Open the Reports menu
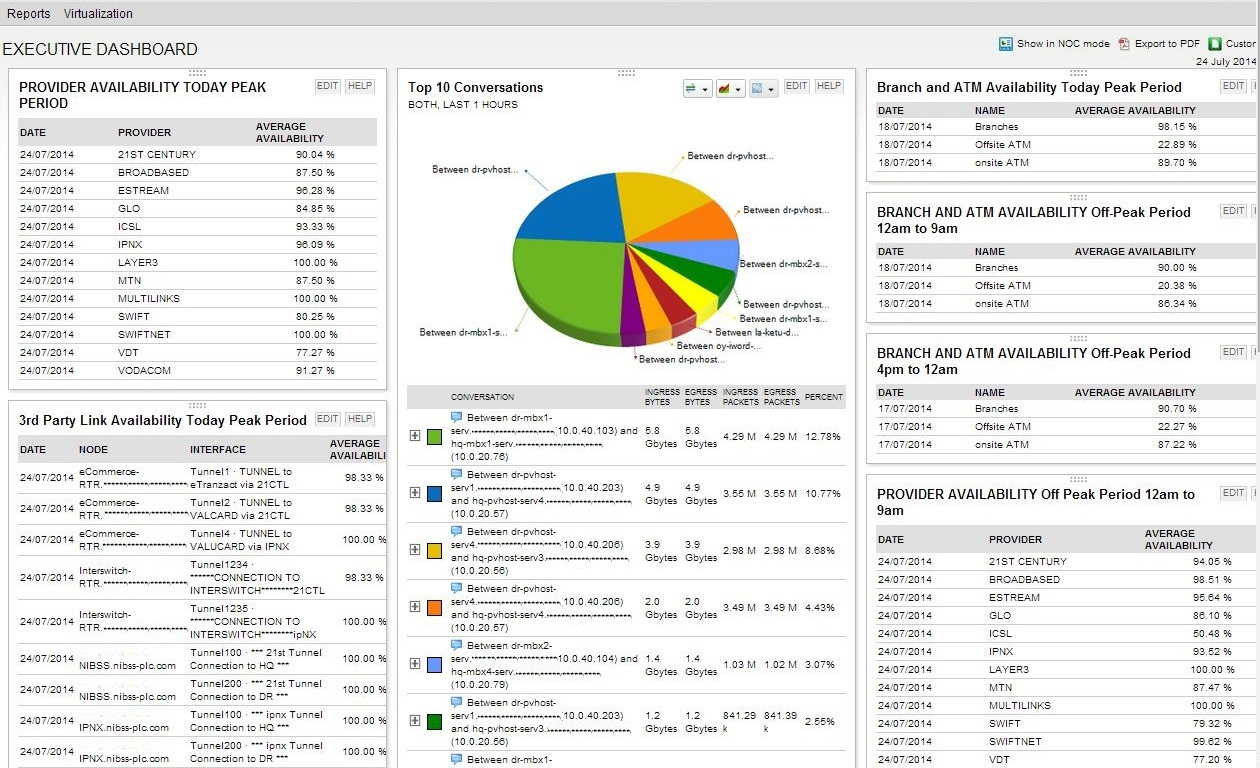Image resolution: width=1260 pixels, height=768 pixels. [28, 14]
